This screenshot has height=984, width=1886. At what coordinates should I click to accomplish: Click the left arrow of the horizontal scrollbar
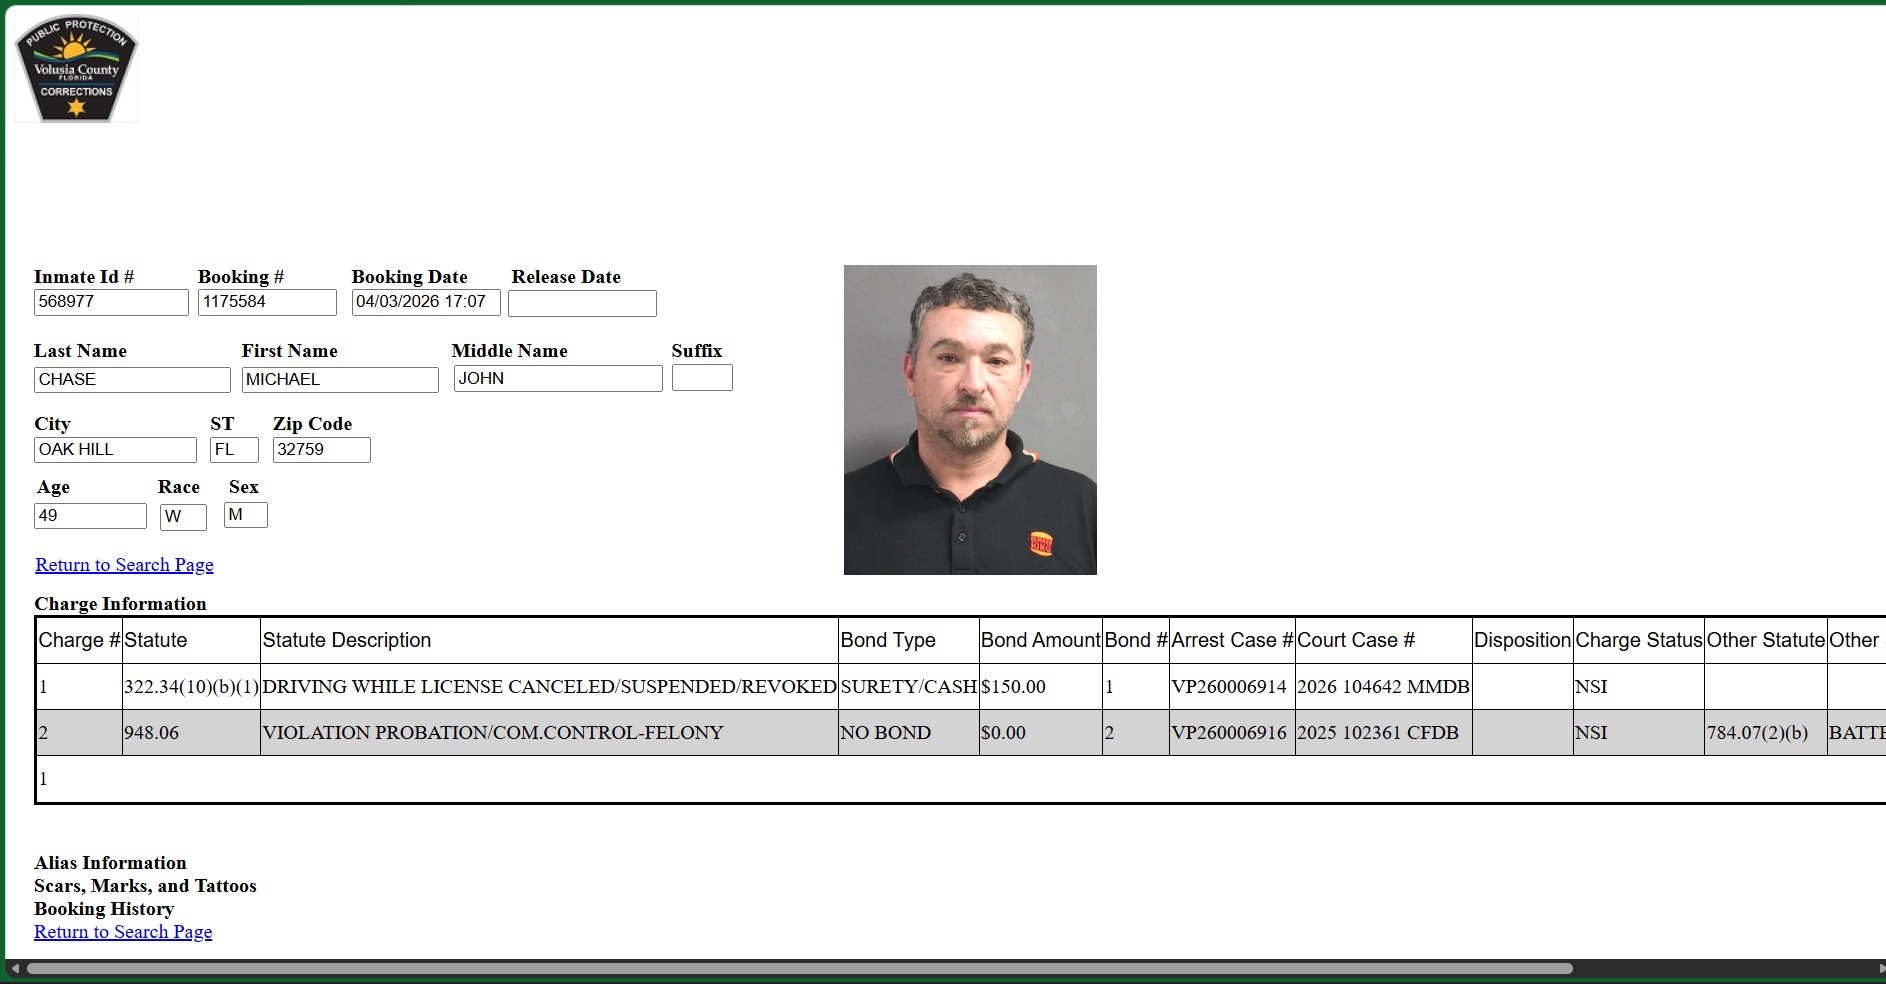pyautogui.click(x=14, y=969)
